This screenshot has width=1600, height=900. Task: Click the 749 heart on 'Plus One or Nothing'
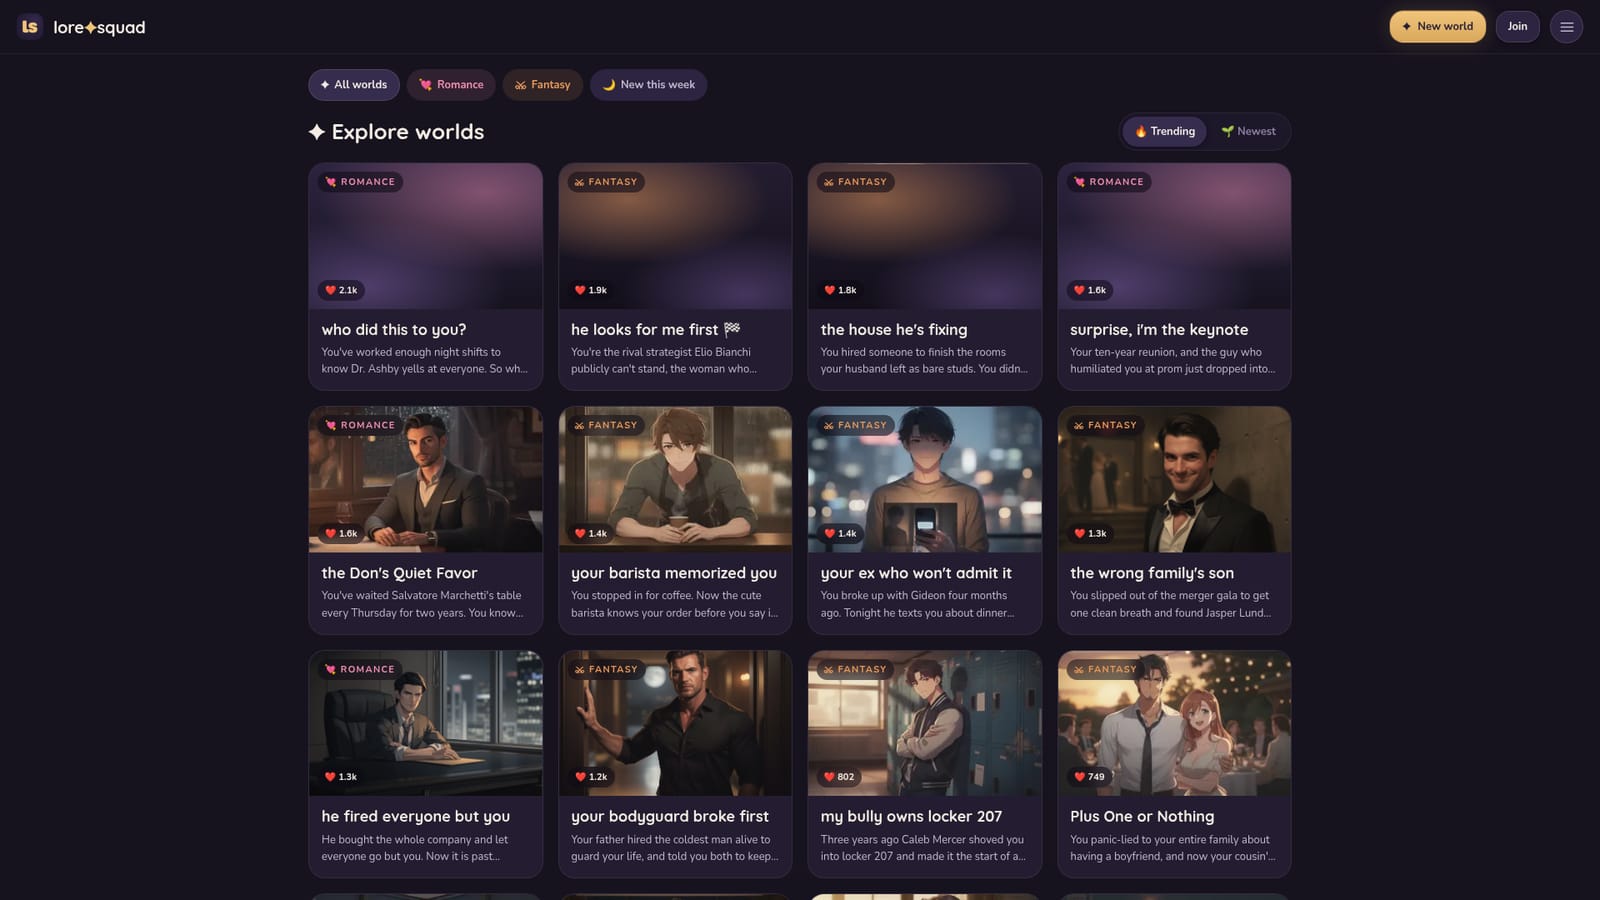point(1089,777)
